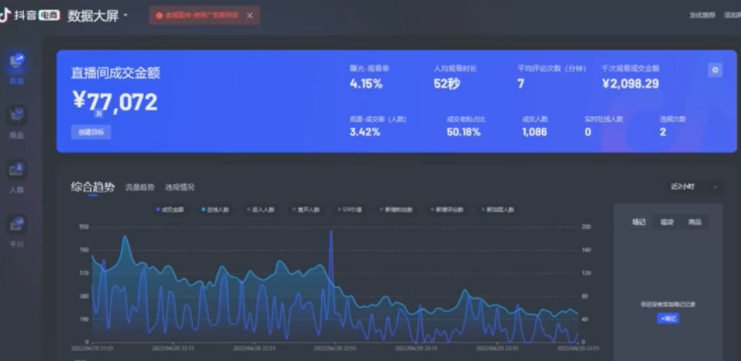
Task: Click the ¥77,072 transaction amount value
Action: (115, 102)
